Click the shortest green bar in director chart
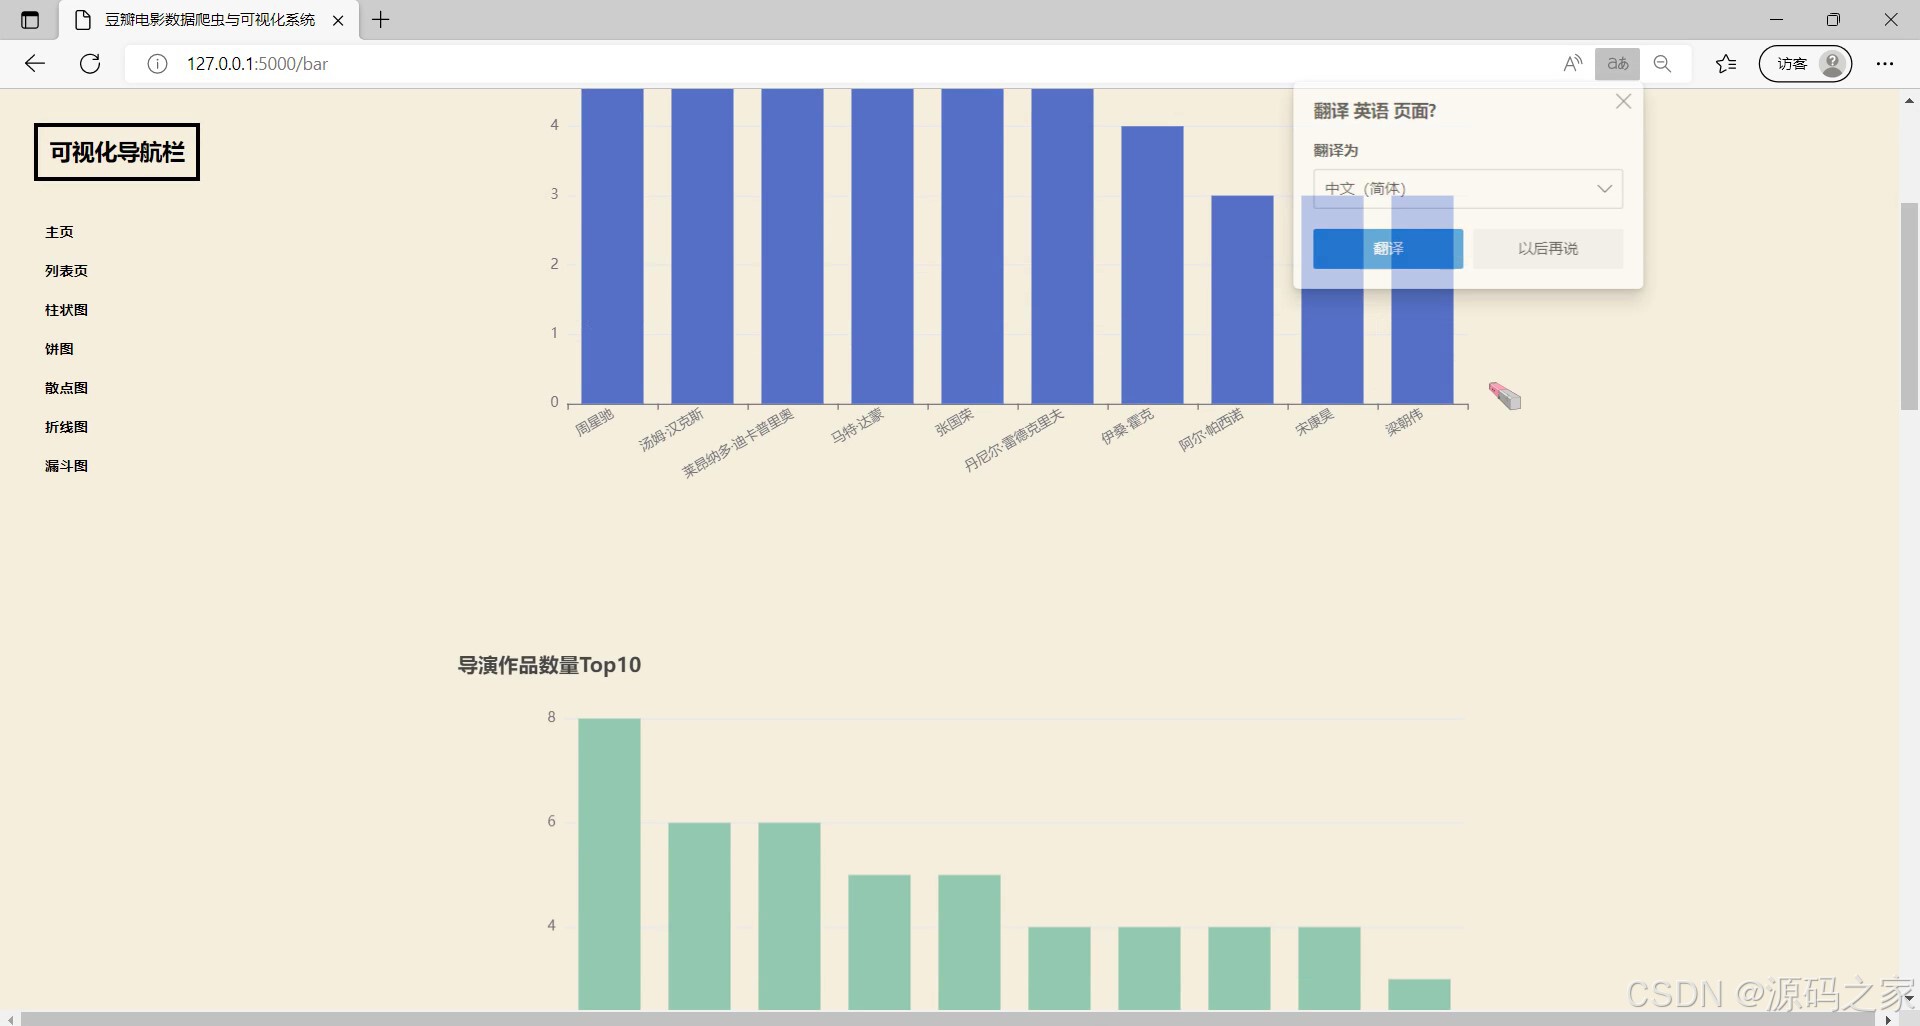Viewport: 1920px width, 1026px height. pos(1419,994)
